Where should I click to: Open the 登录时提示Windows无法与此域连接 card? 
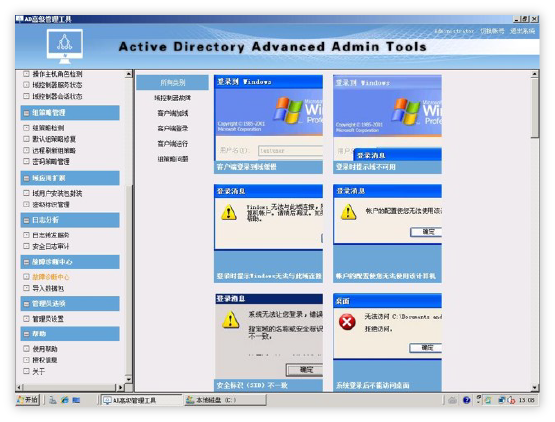268,233
